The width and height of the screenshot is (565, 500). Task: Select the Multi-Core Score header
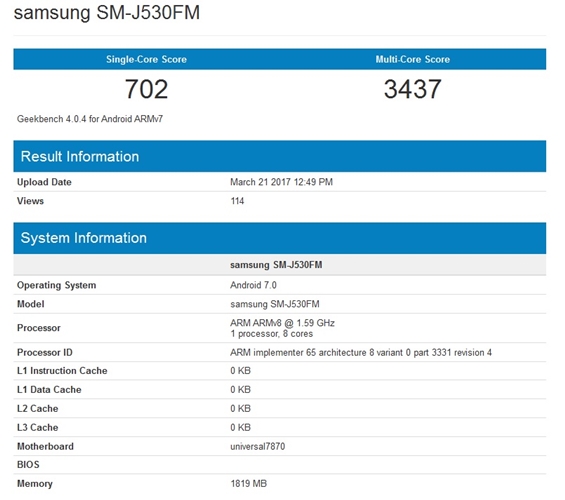[413, 59]
